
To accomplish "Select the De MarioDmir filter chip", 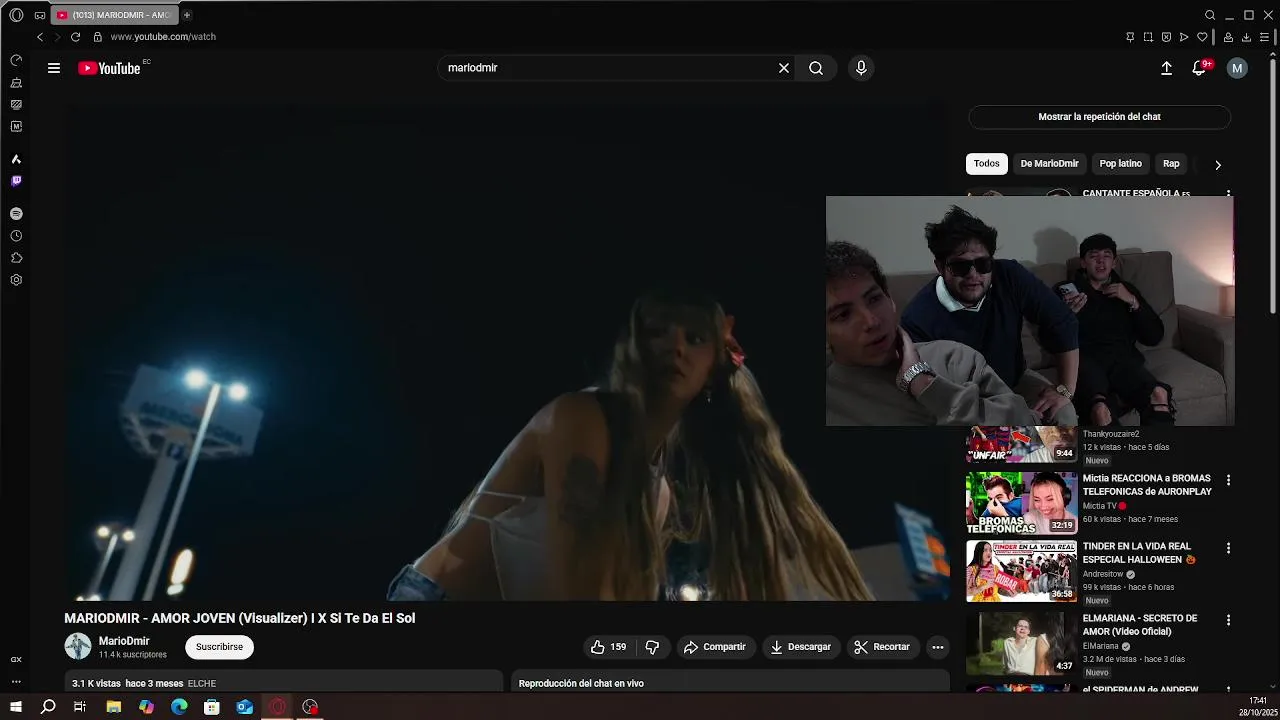I will pos(1049,164).
